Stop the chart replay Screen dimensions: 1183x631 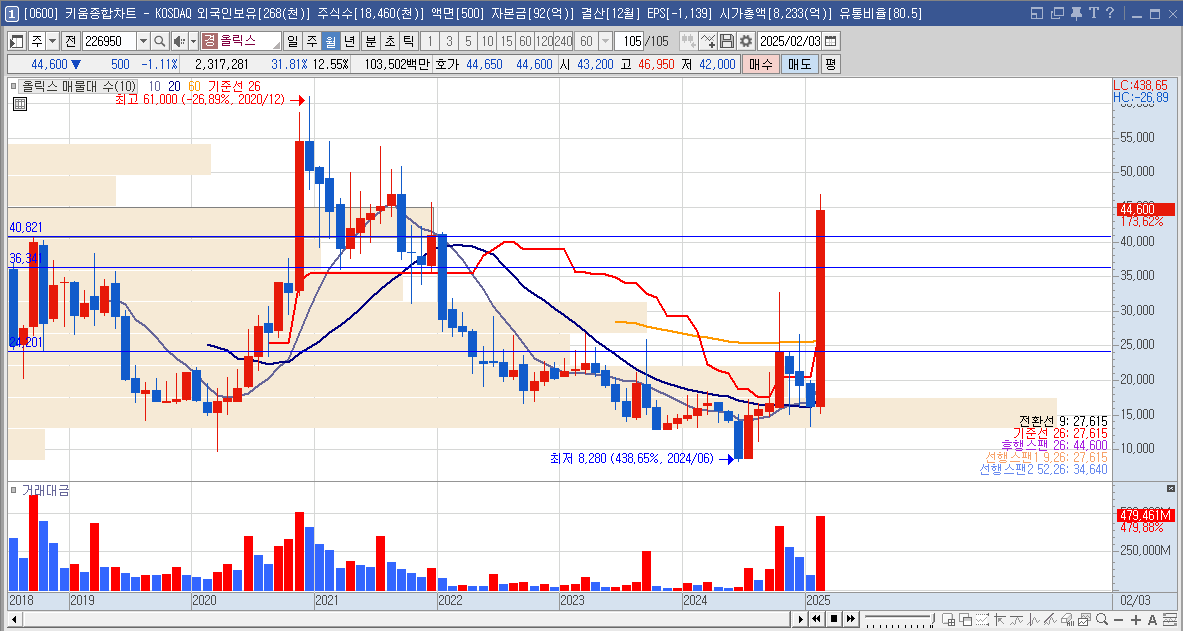click(x=834, y=620)
